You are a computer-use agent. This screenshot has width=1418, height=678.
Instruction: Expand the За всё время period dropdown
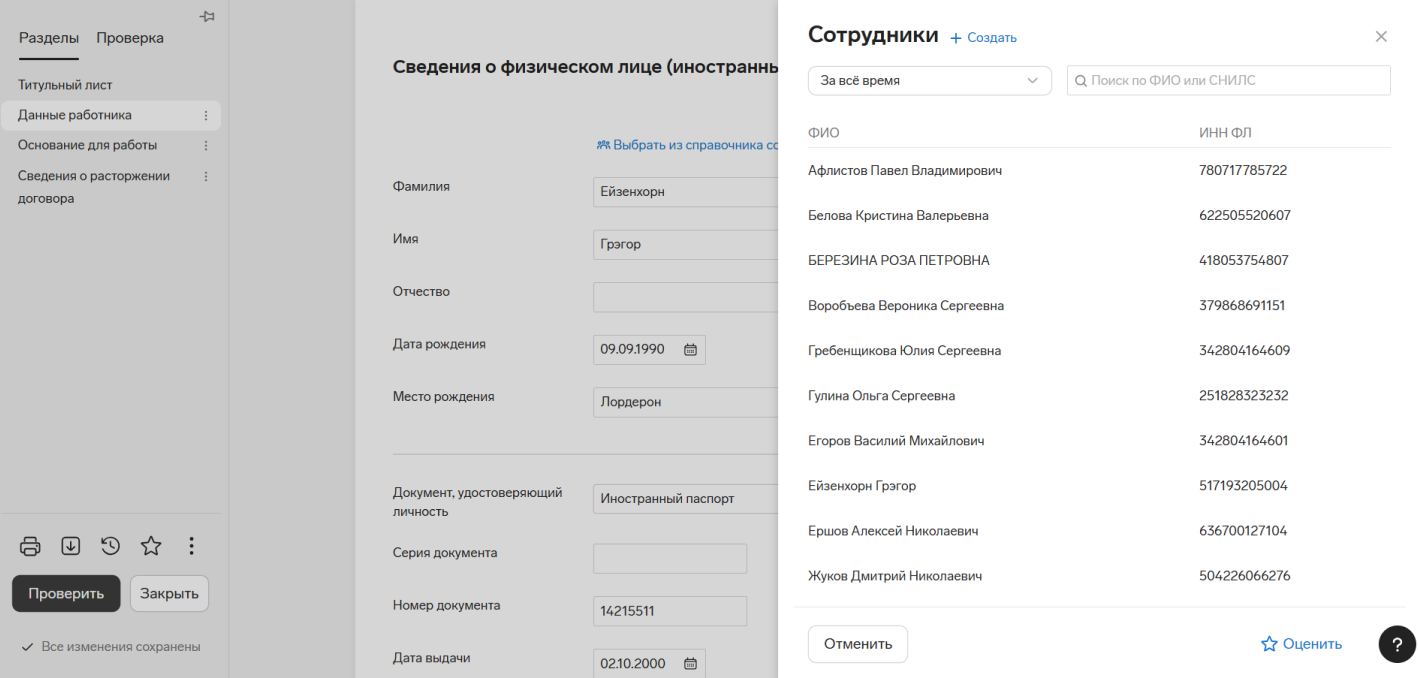tap(929, 81)
